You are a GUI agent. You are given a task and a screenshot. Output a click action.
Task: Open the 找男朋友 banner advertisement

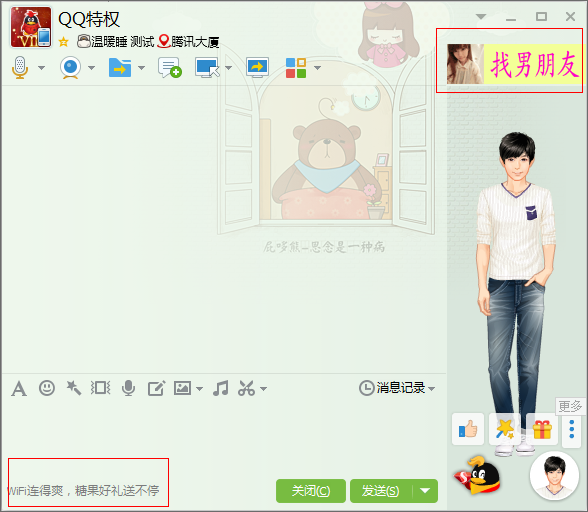pos(514,64)
